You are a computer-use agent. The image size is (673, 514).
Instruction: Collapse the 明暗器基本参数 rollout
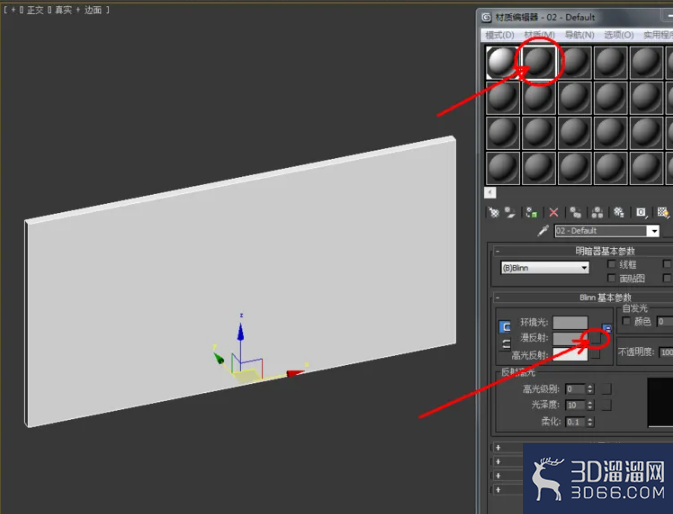point(497,251)
